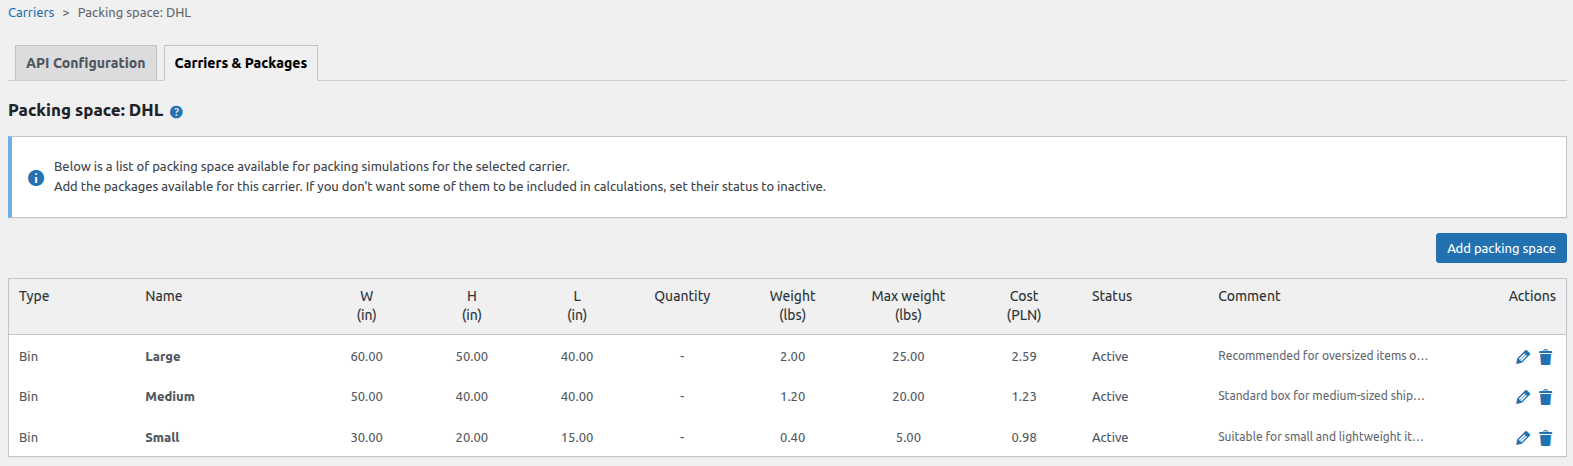Delete the Large packing space
The width and height of the screenshot is (1573, 466).
[1545, 357]
